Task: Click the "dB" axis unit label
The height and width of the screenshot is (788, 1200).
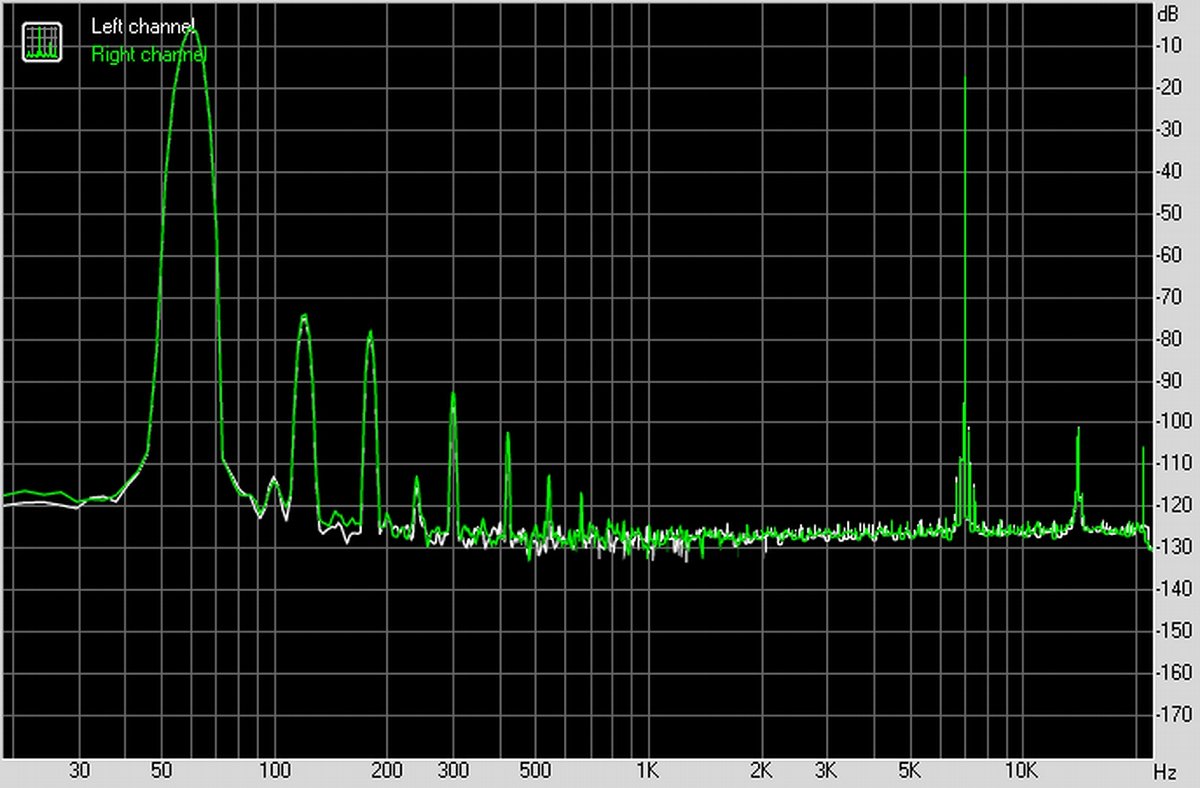Action: pos(1169,15)
